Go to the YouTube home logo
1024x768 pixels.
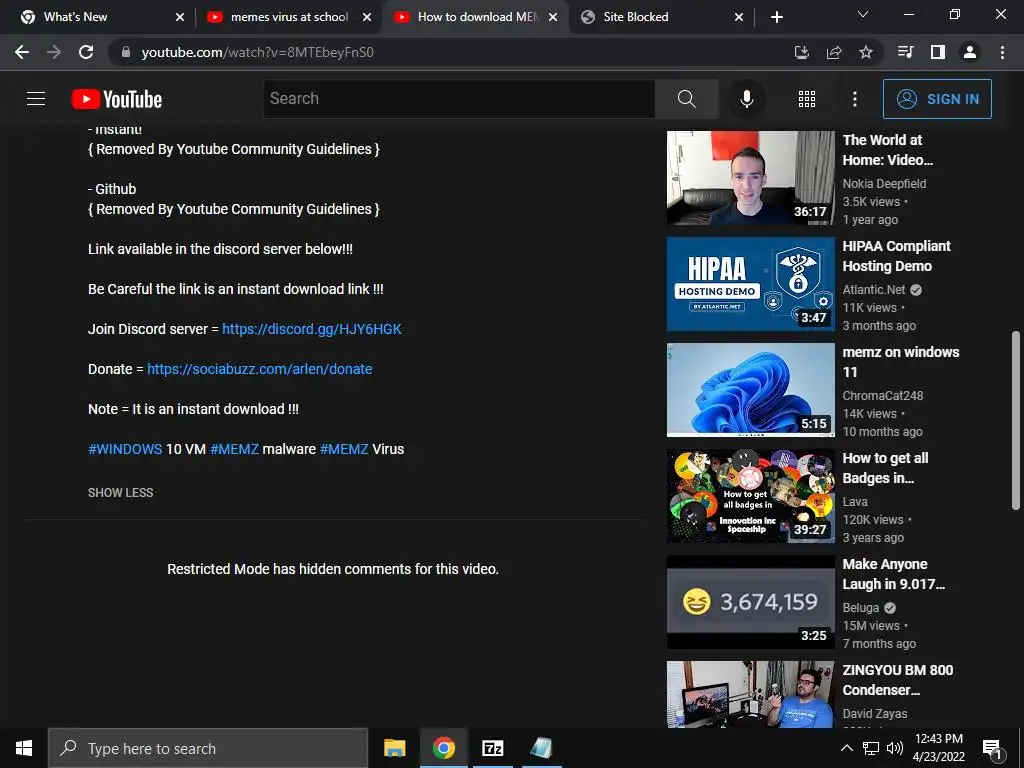coord(117,99)
